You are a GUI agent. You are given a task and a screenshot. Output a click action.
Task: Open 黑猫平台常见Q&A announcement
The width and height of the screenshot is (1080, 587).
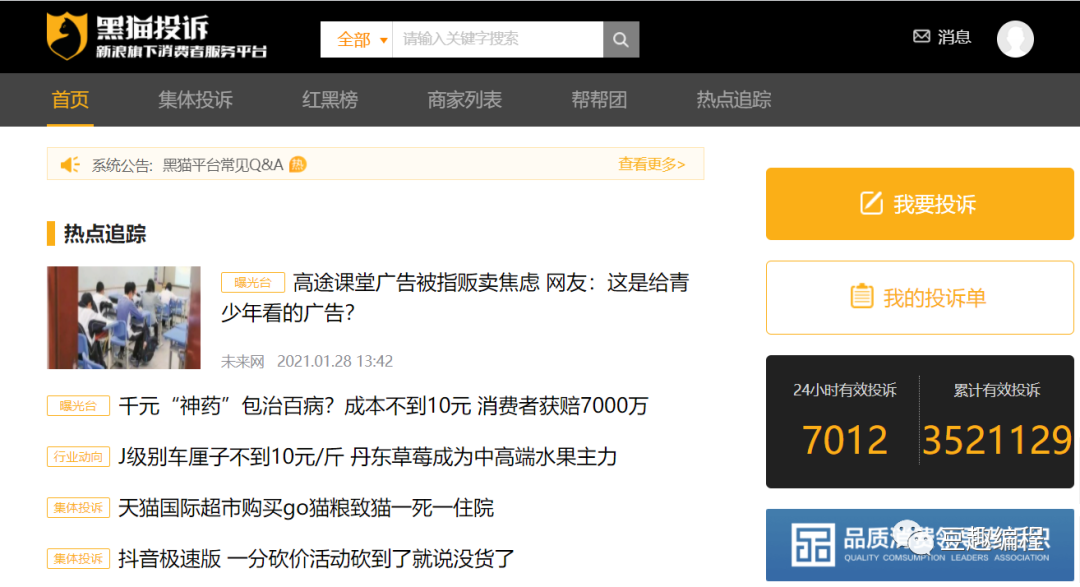[222, 165]
